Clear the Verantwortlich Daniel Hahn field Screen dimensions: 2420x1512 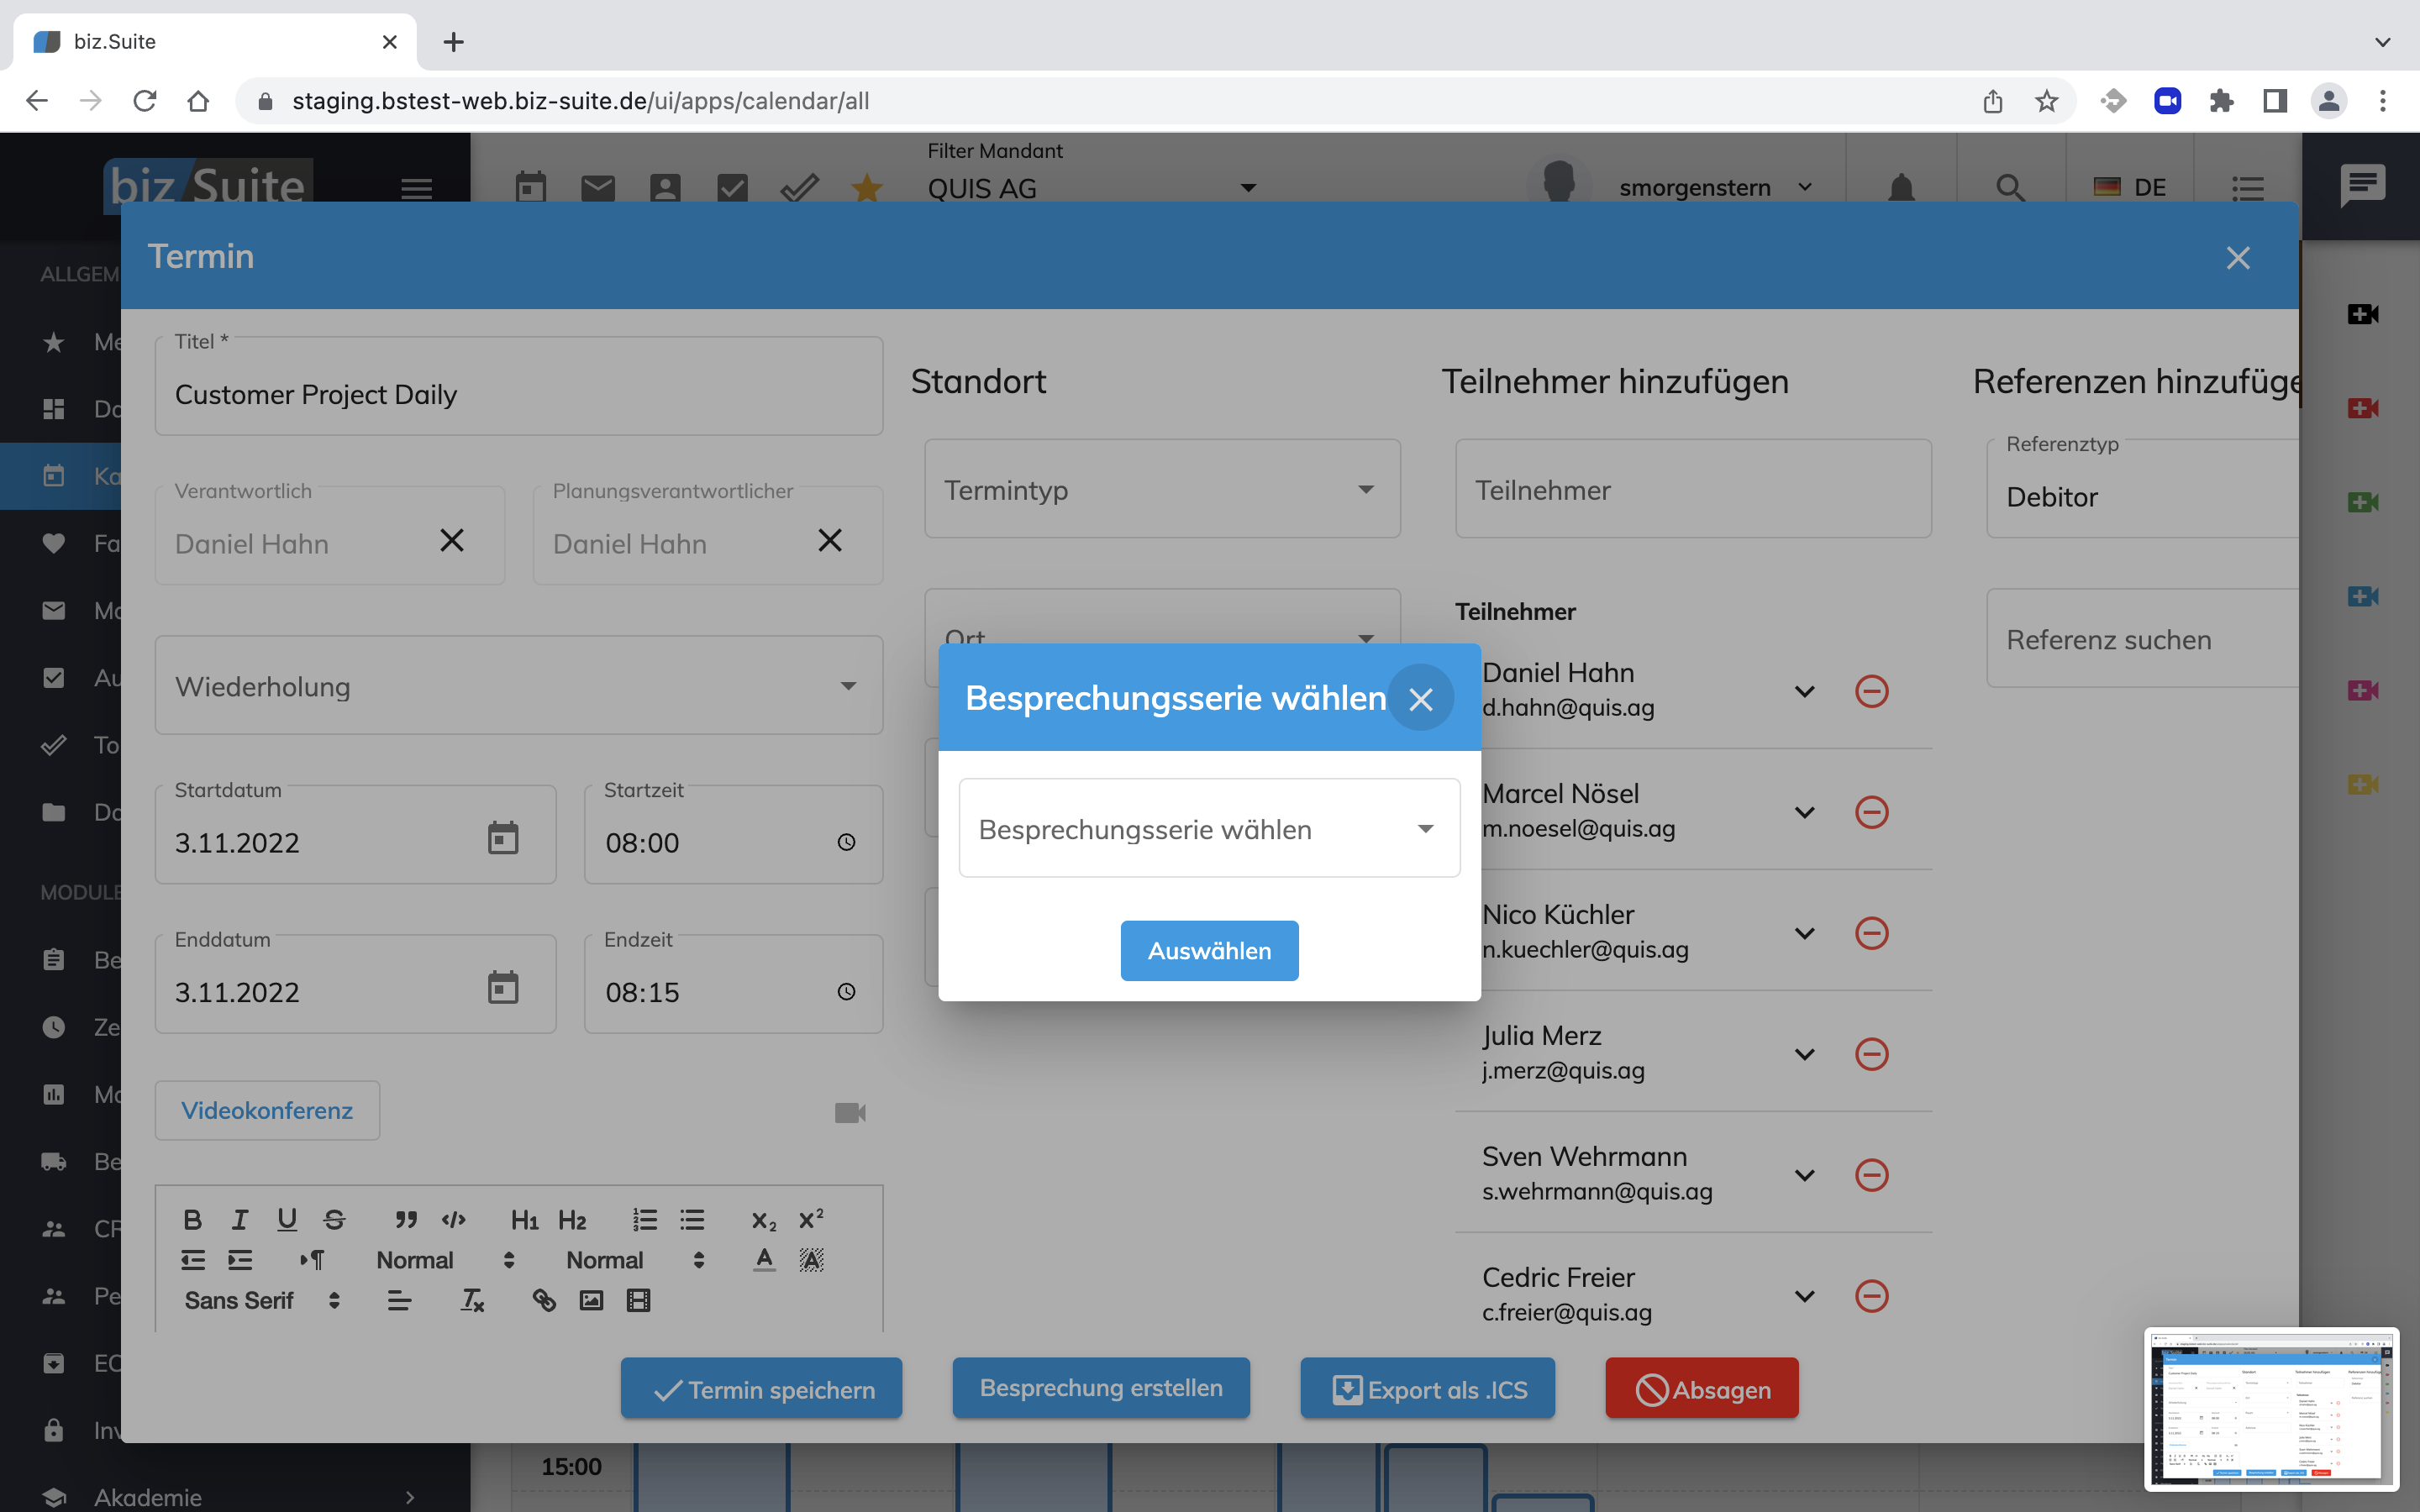(452, 541)
